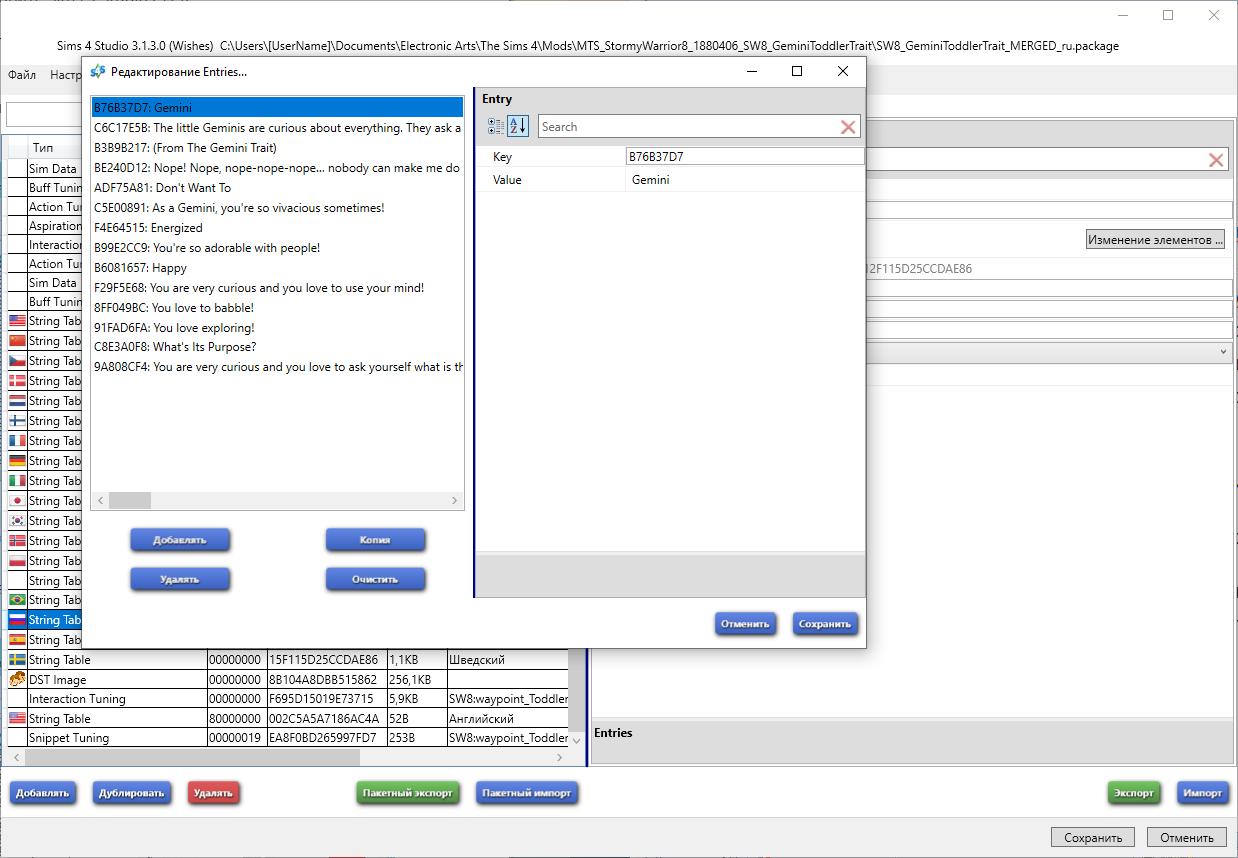The width and height of the screenshot is (1238, 858).
Task: Switch property grid to categorized view
Action: [496, 126]
